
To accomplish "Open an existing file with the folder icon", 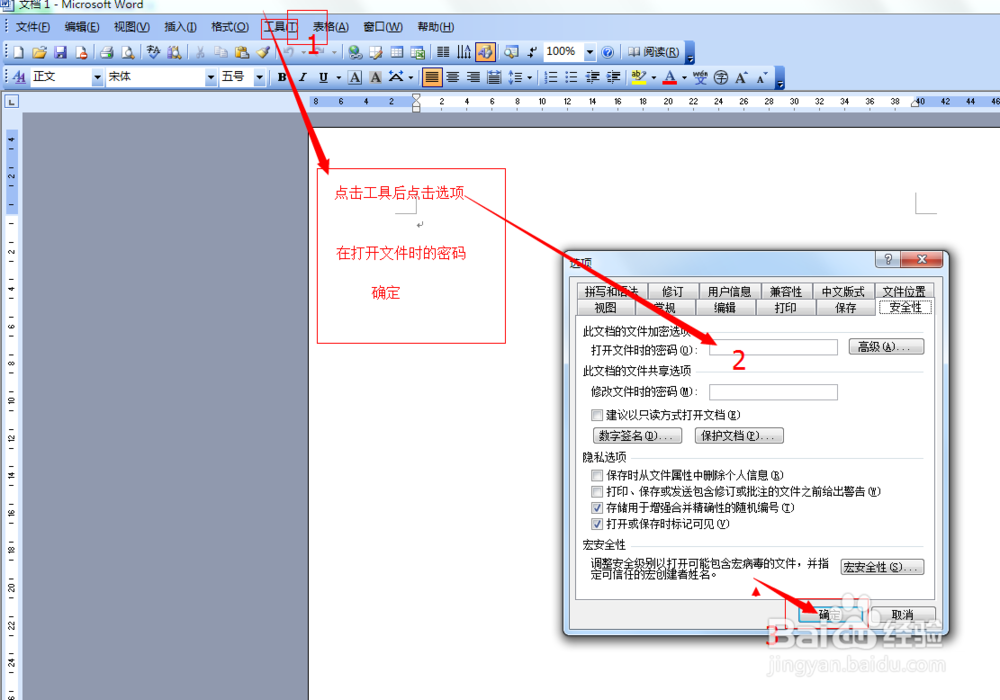I will coord(40,52).
